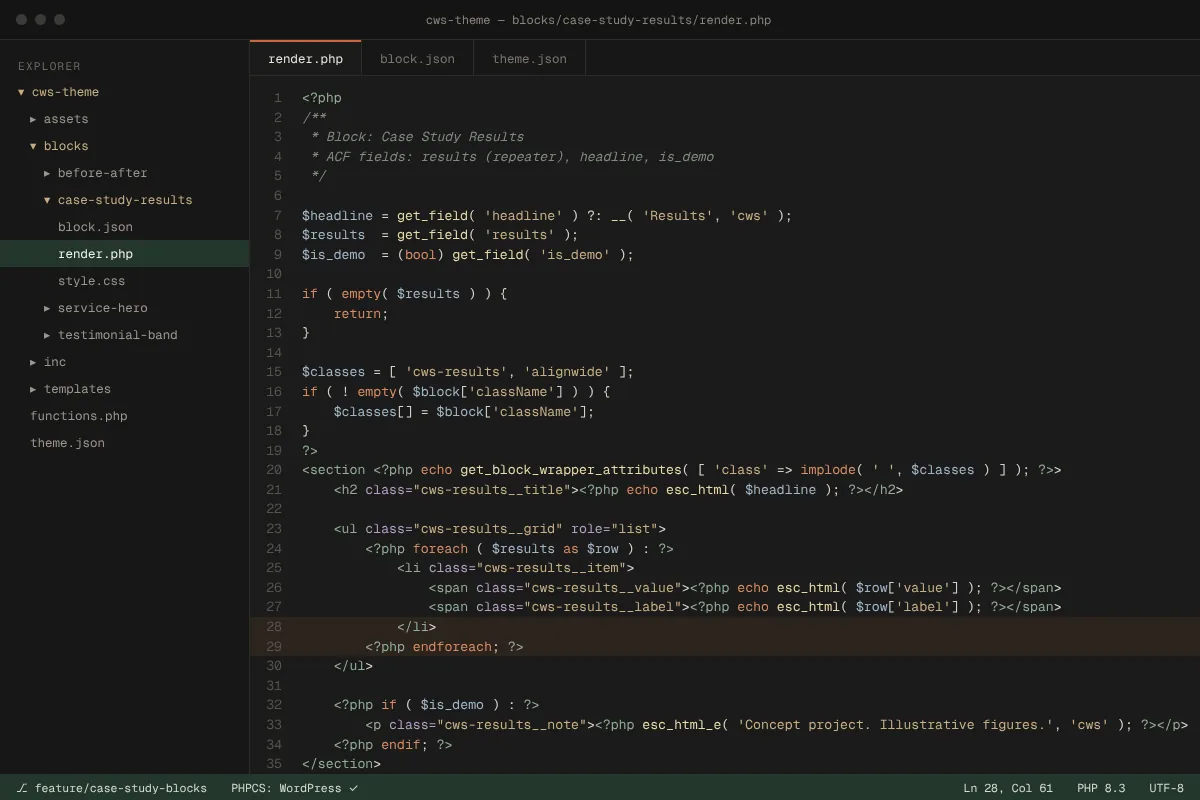Click the $is_demo assignment on line 9

point(468,255)
